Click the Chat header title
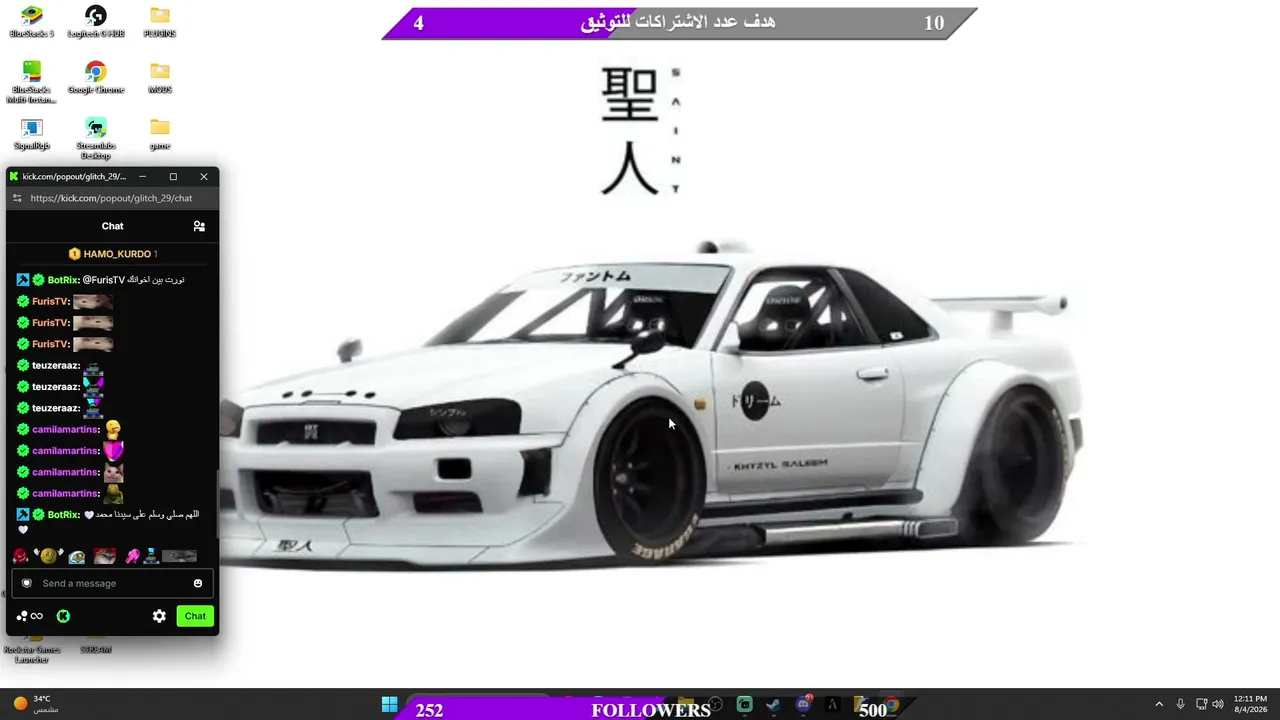The image size is (1280, 720). click(x=112, y=226)
